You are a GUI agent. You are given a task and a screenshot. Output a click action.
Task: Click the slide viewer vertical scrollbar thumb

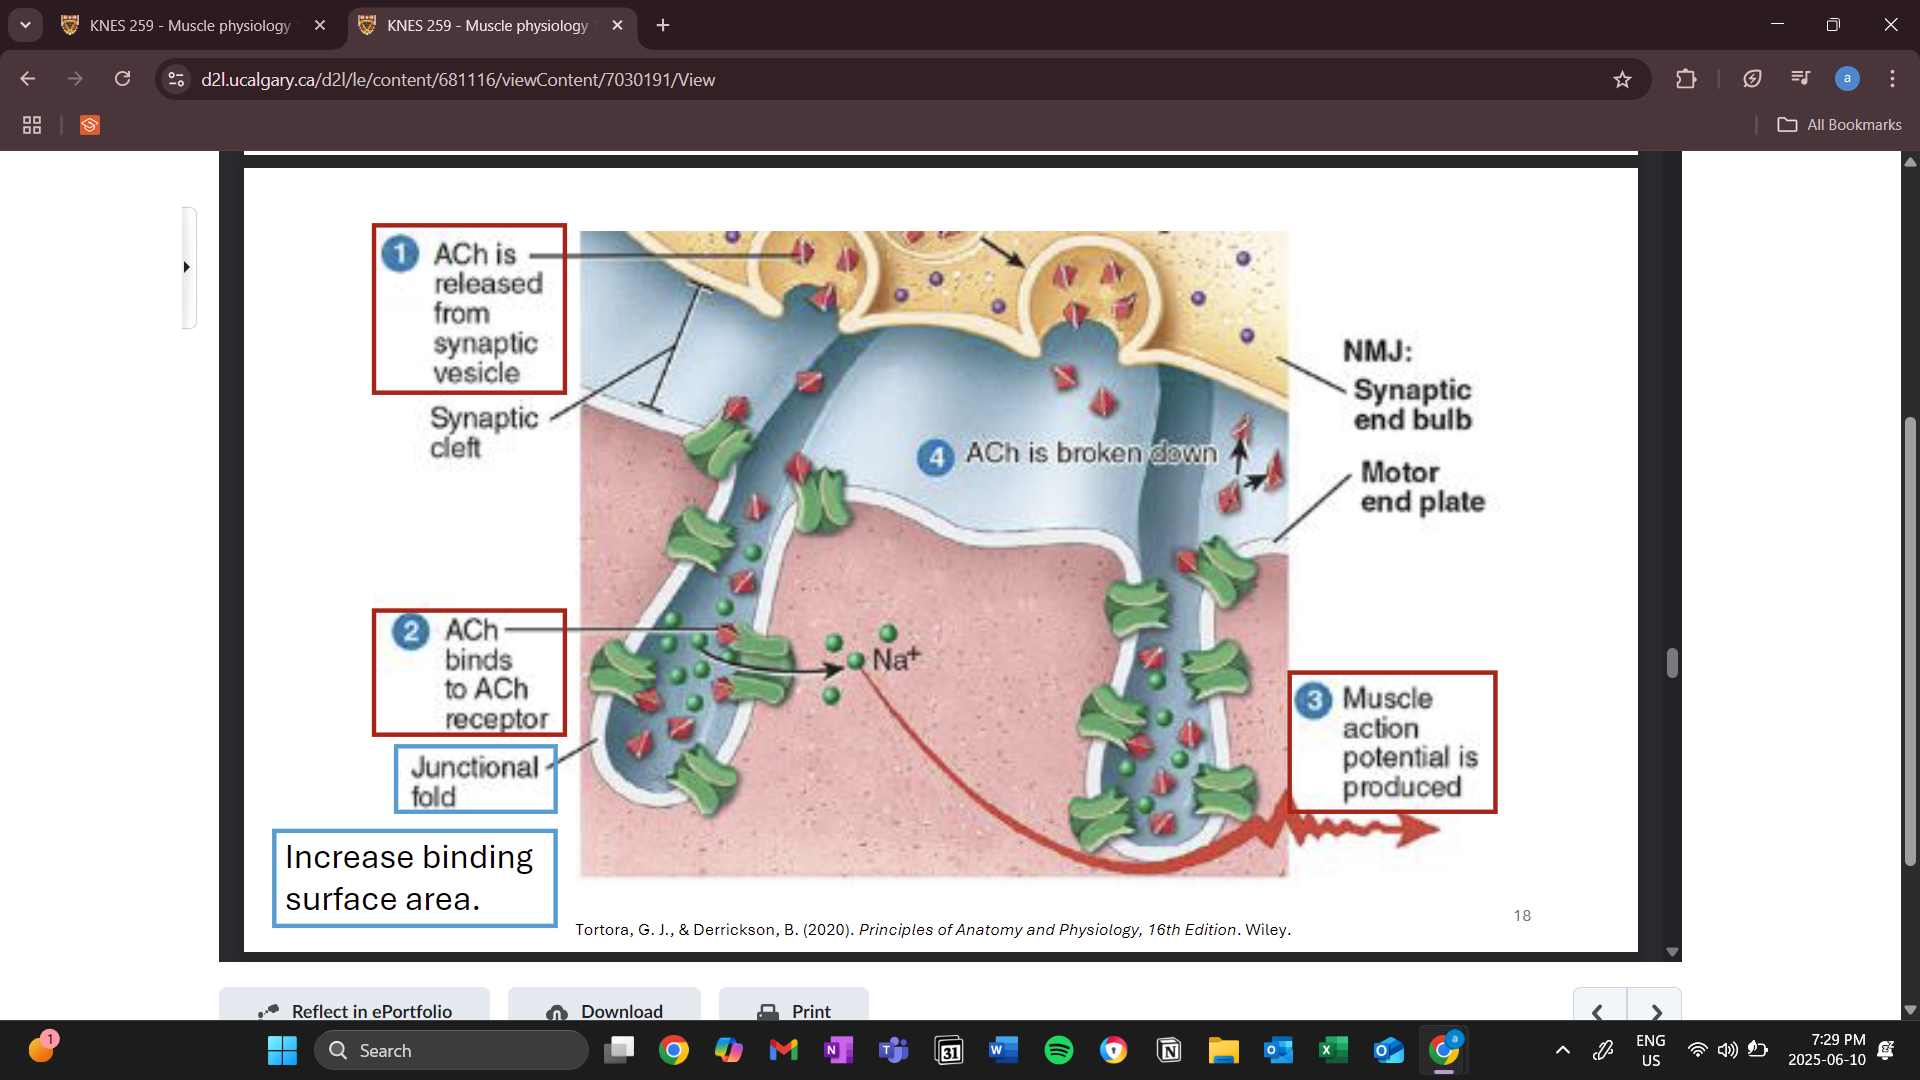pos(1671,663)
